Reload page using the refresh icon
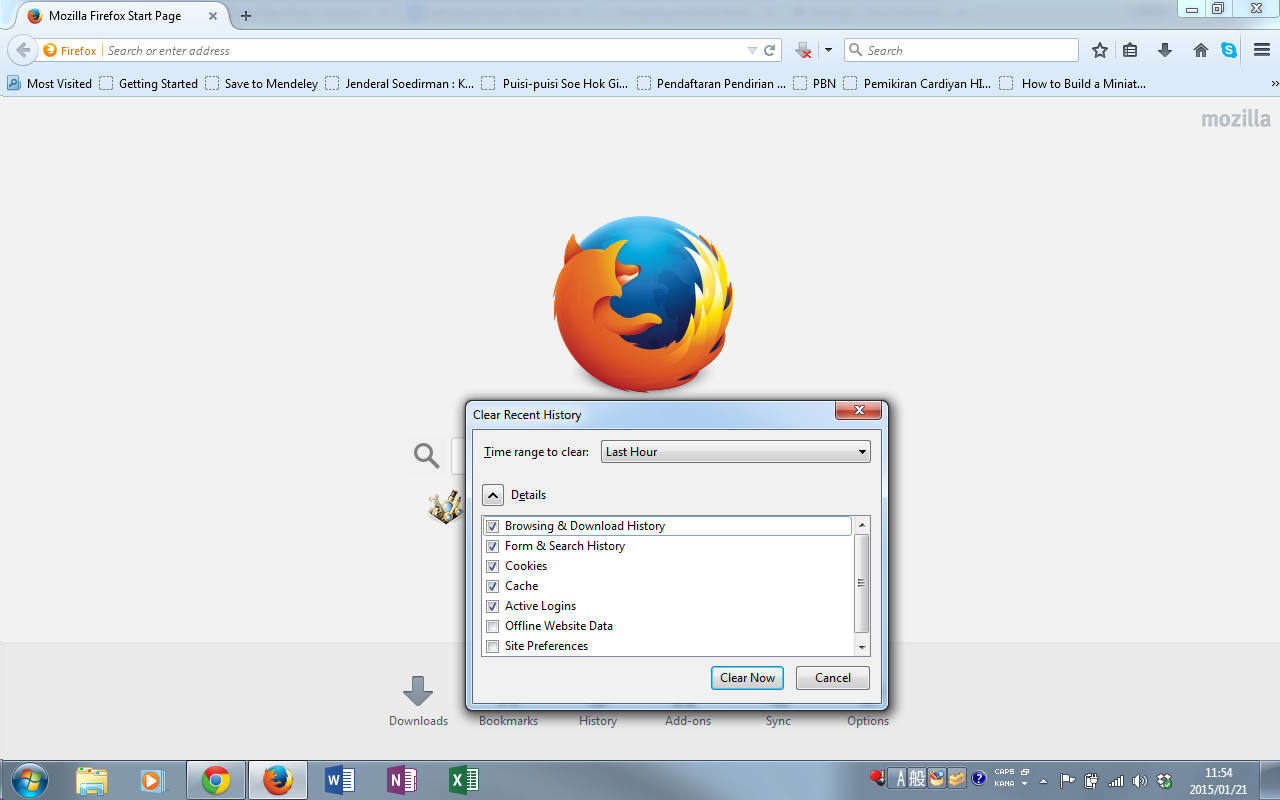Image resolution: width=1280 pixels, height=800 pixels. coord(770,50)
